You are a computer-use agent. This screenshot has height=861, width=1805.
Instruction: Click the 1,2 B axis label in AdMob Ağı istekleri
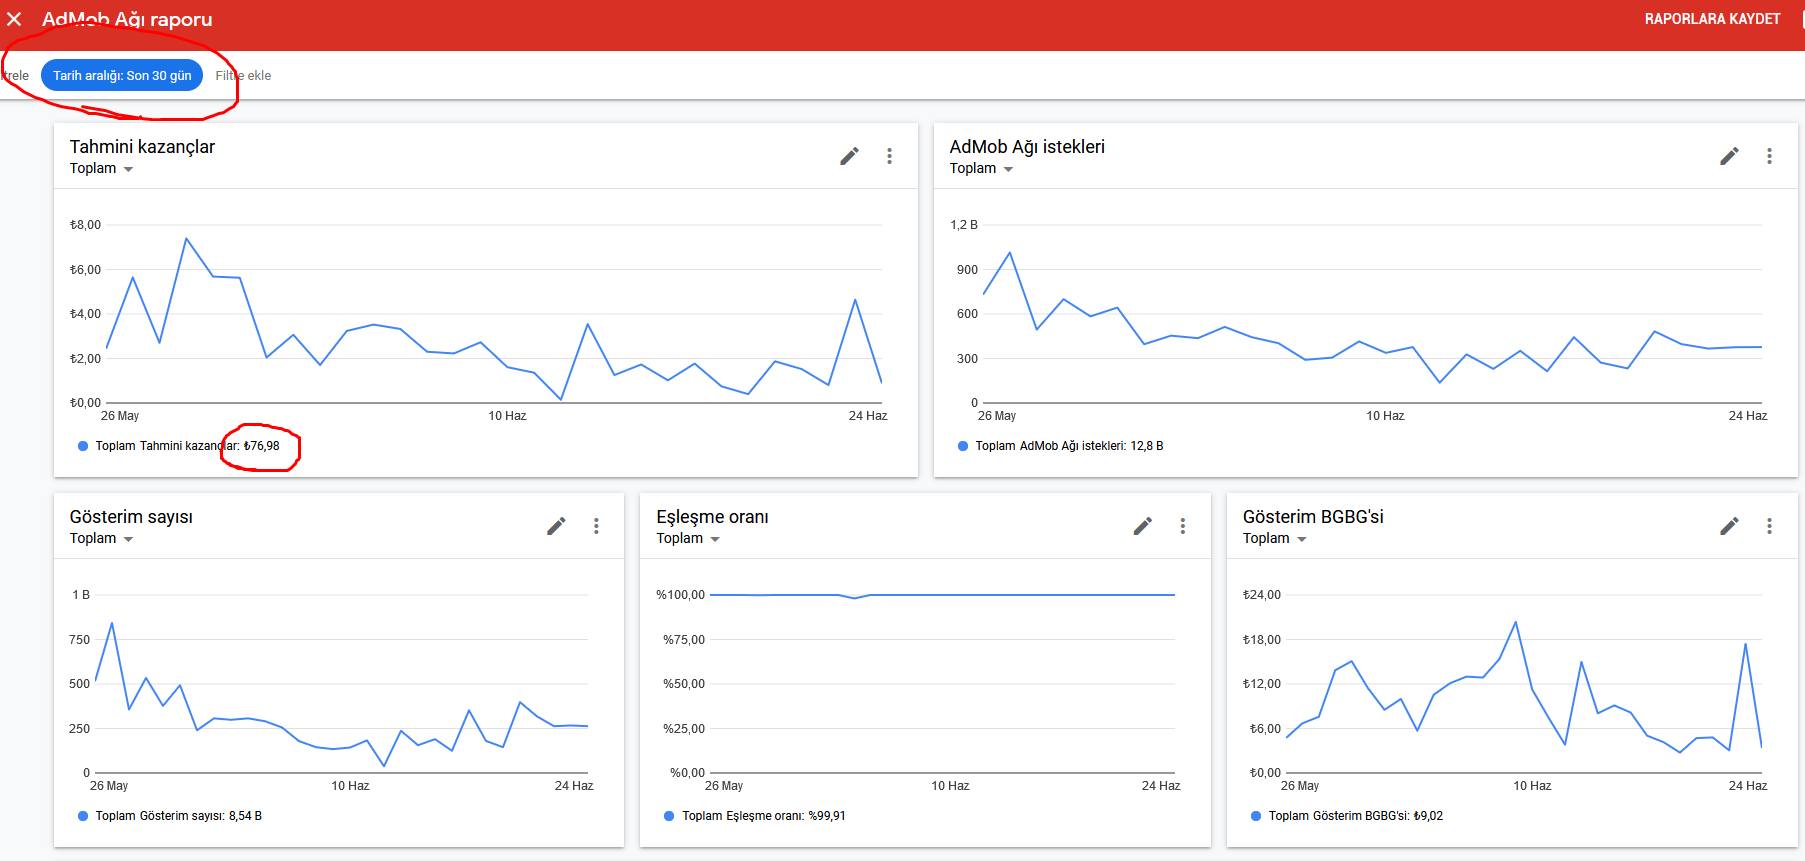coord(964,225)
